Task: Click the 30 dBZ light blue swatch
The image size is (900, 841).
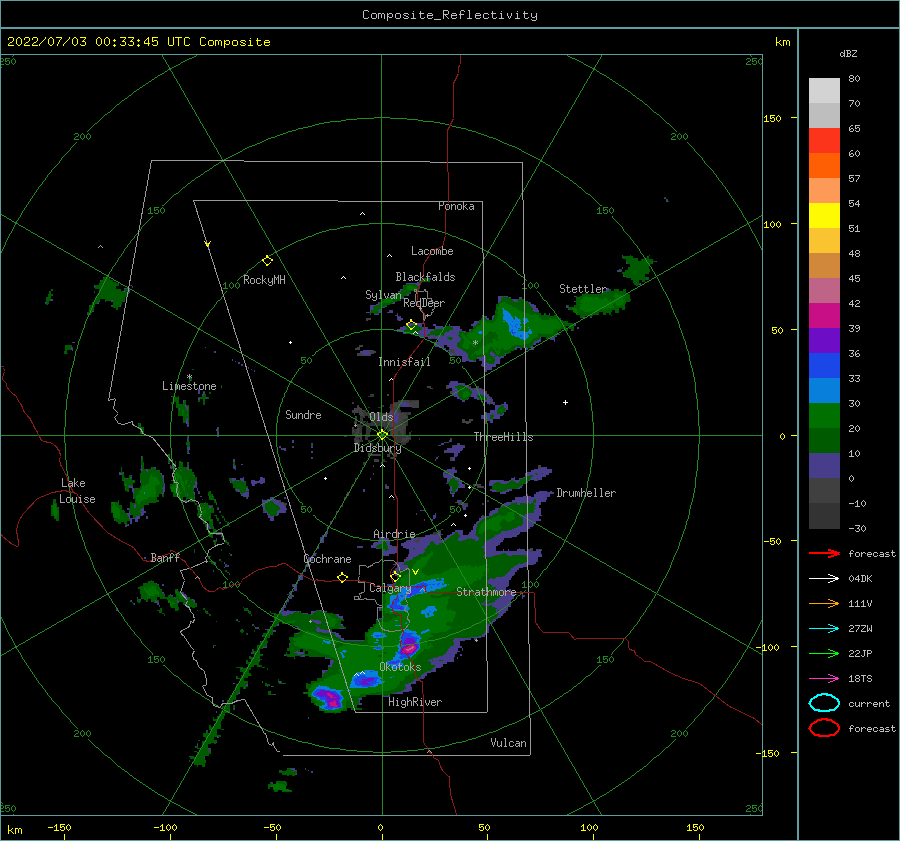Action: 824,390
